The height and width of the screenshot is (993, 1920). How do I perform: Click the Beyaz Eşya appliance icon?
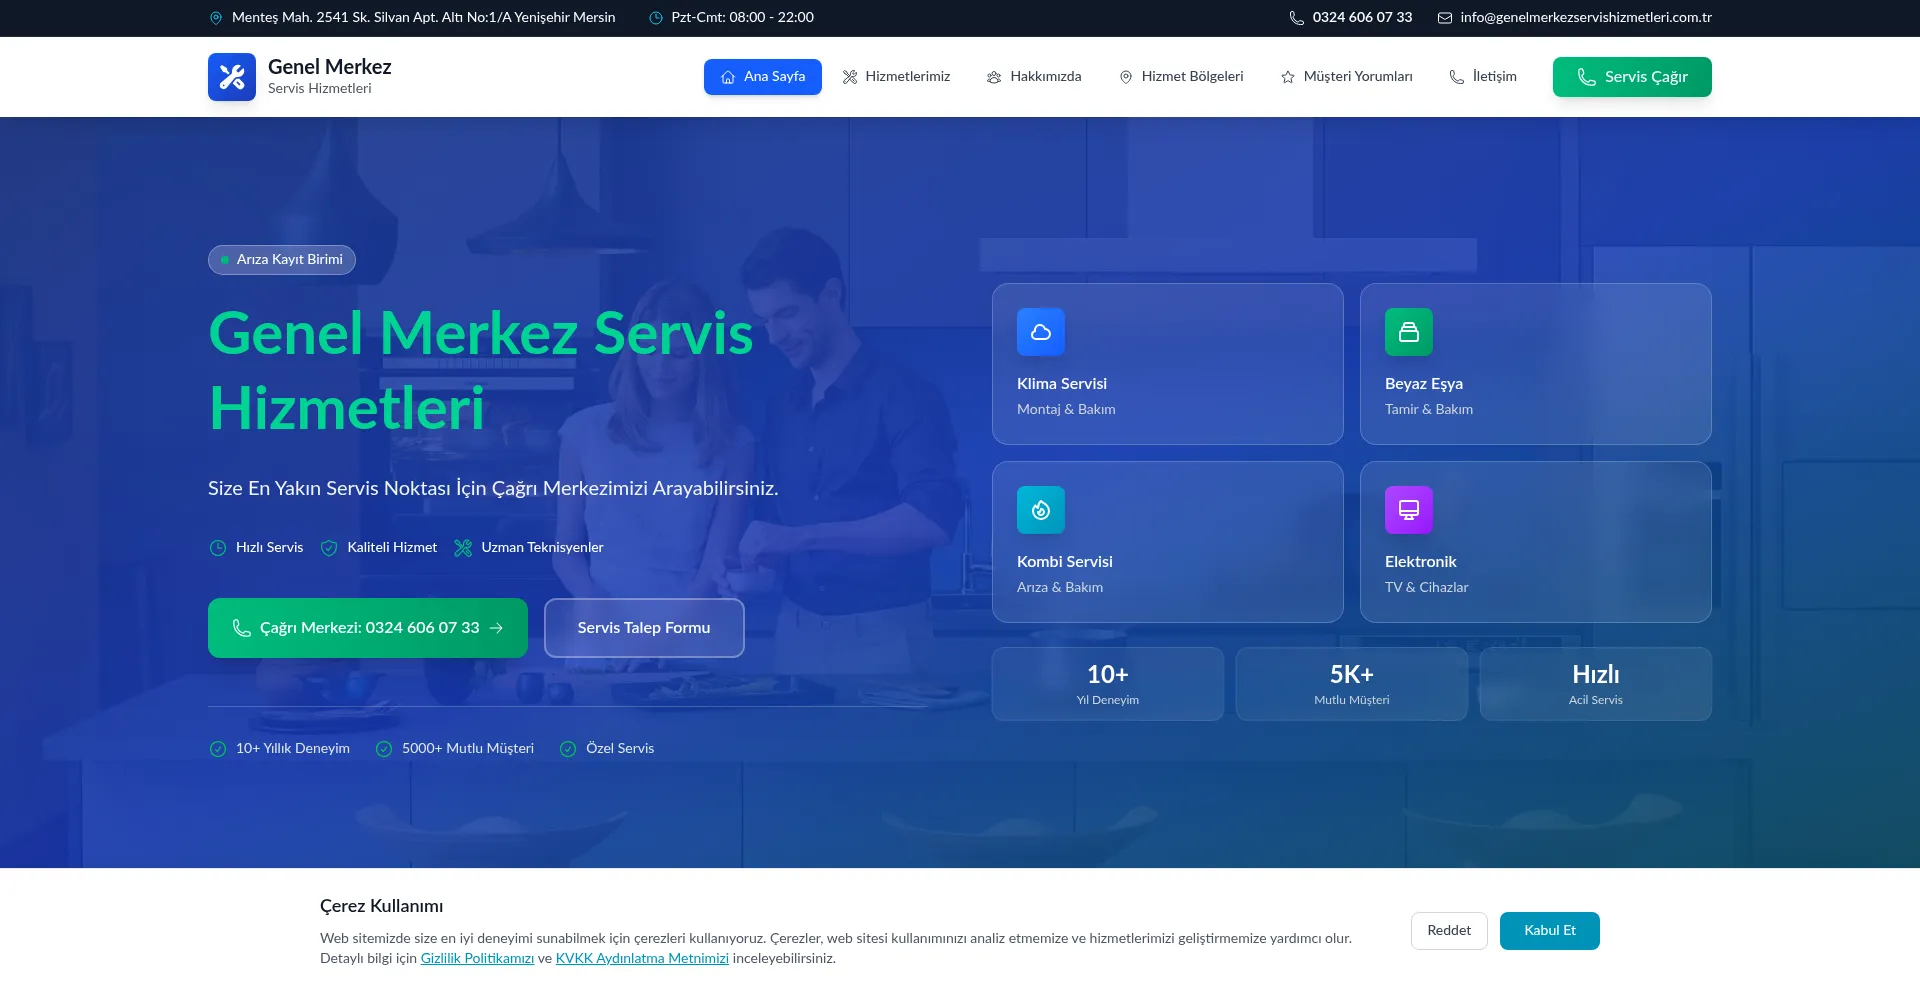(x=1408, y=332)
